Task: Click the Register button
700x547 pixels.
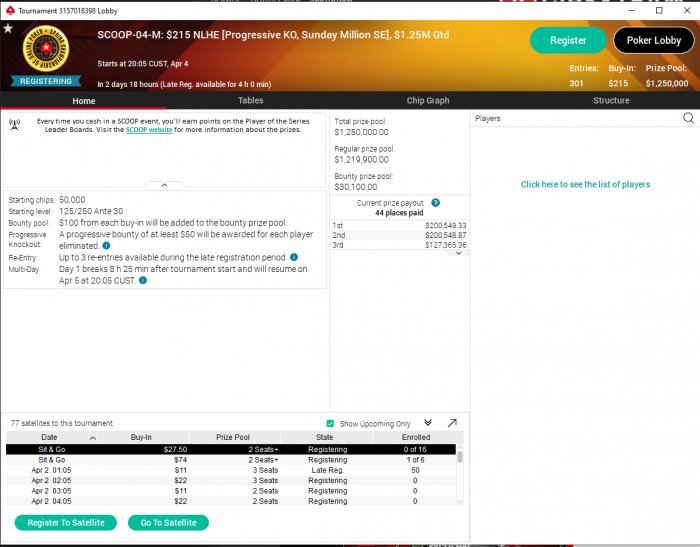Action: tap(568, 40)
